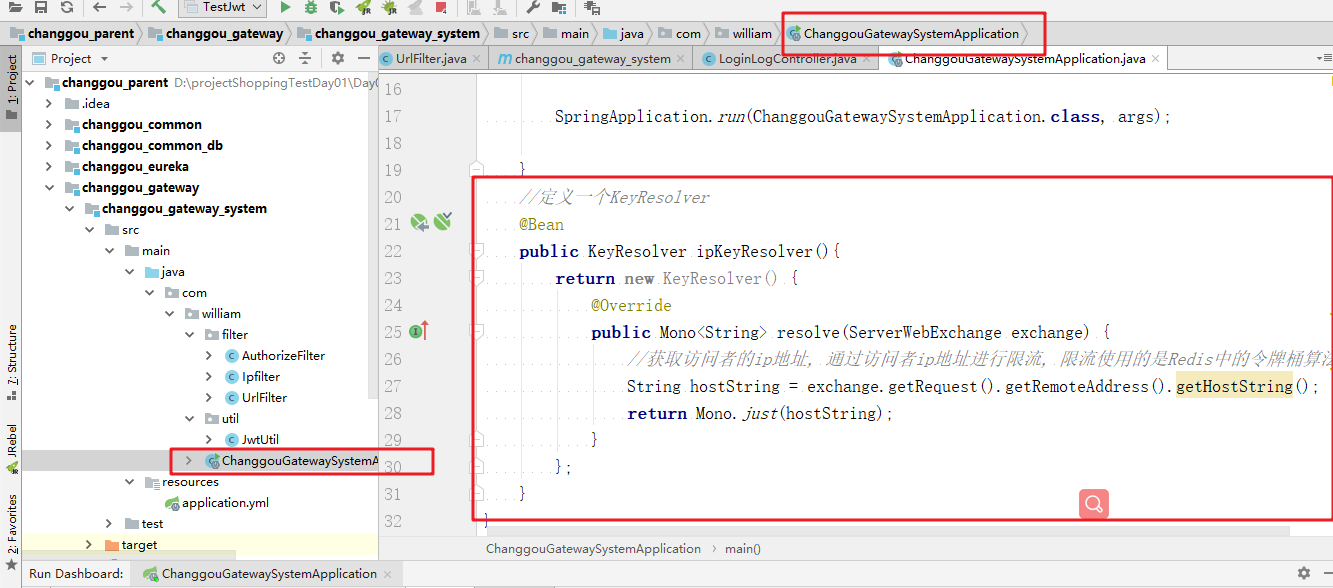This screenshot has width=1333, height=588.
Task: Toggle the 7: Structure tool window
Action: click(11, 360)
